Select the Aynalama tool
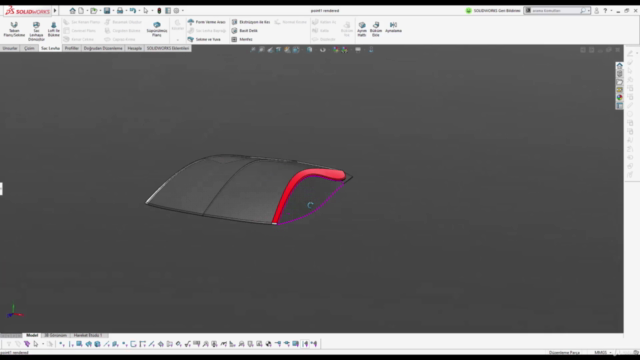The height and width of the screenshot is (360, 640). point(393,27)
